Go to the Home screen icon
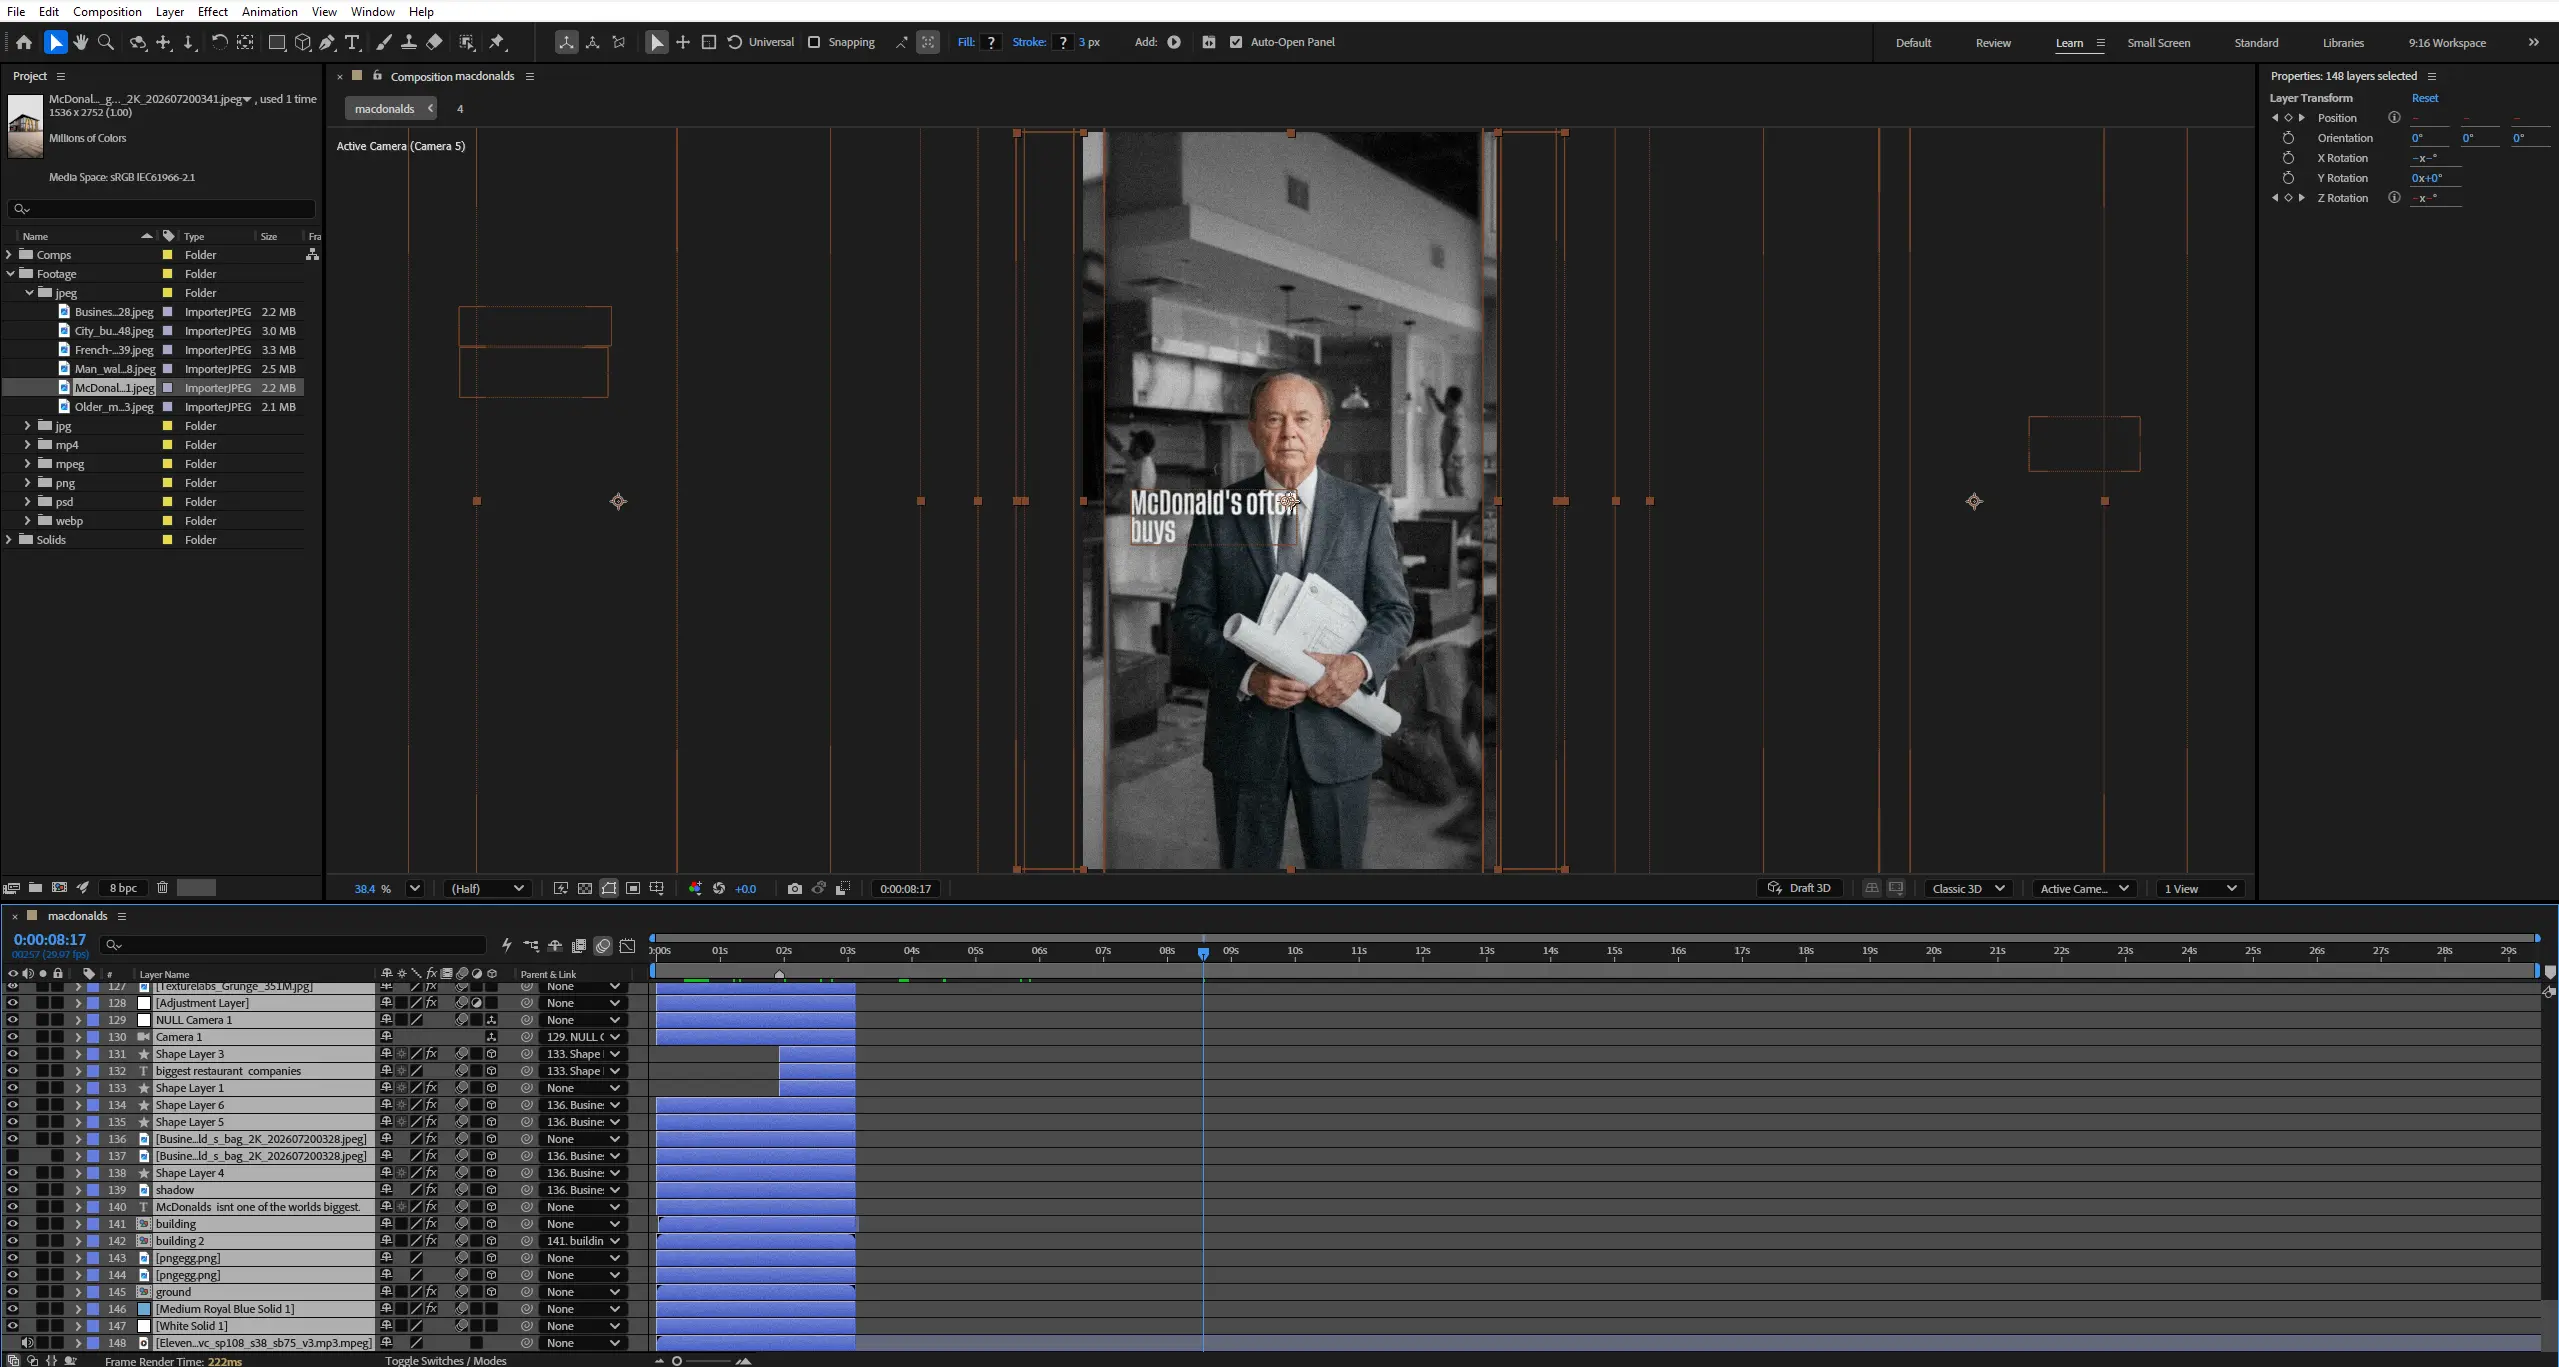Image resolution: width=2559 pixels, height=1367 pixels. pos(24,42)
